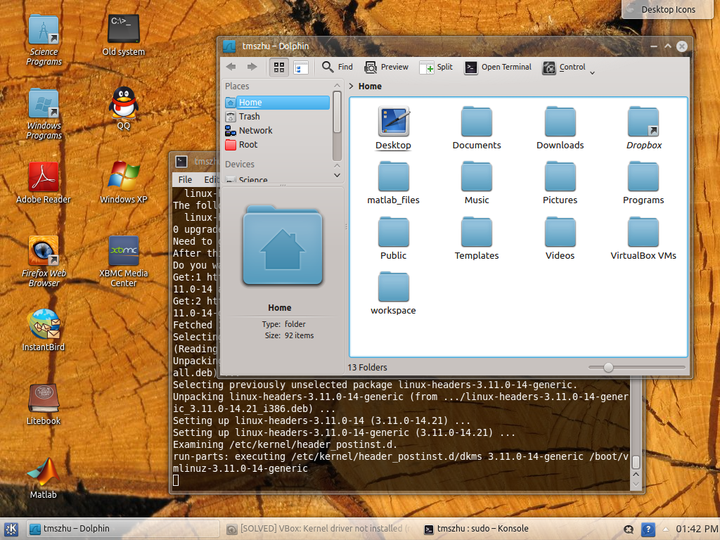Split the Dolphin view
720x540 pixels.
pyautogui.click(x=436, y=67)
